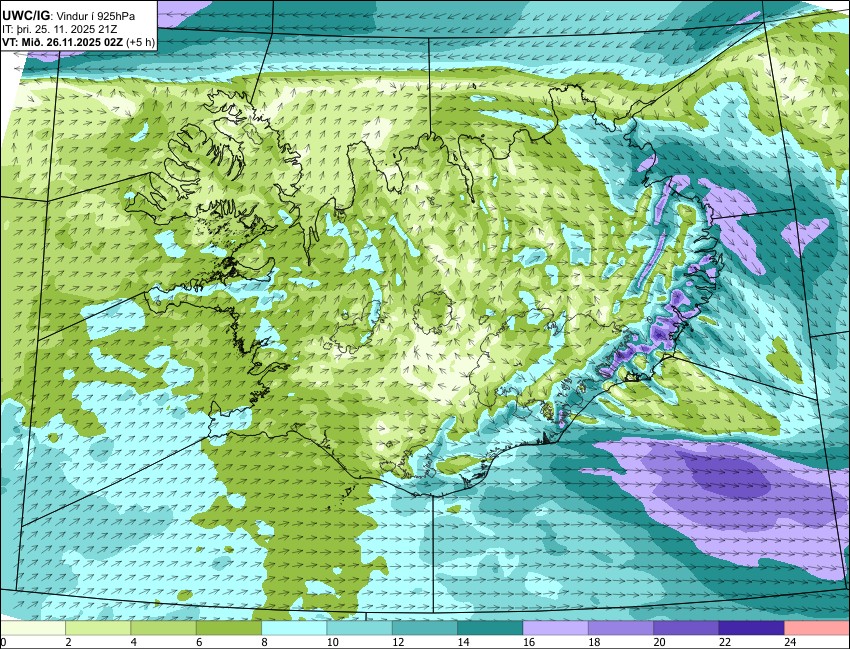Click the '(+5 h)' forecast offset text
Viewport: 850px width, 649px height.
[140, 42]
